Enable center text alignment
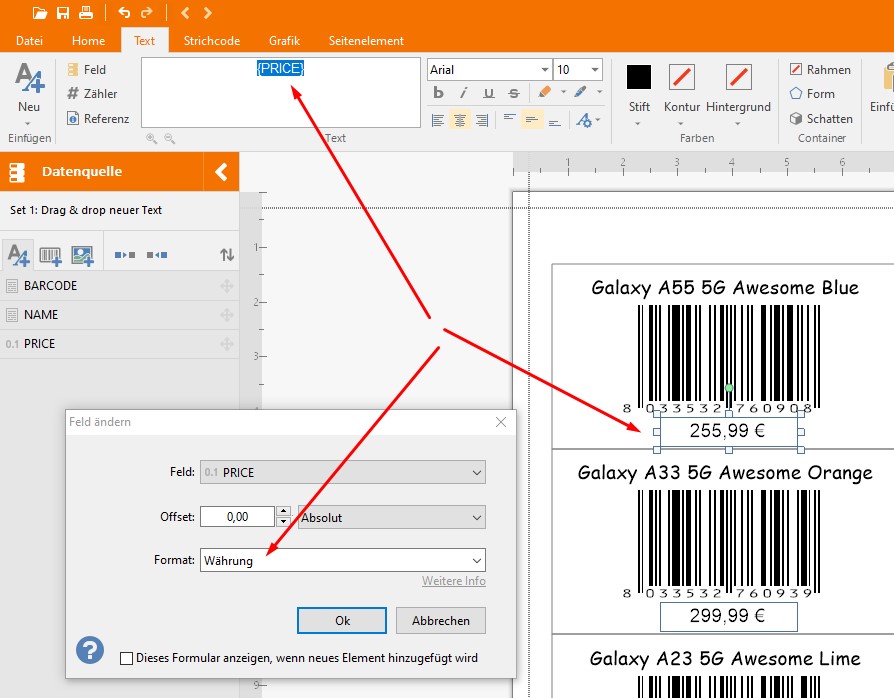Screen dimensions: 894x698 coord(460,120)
